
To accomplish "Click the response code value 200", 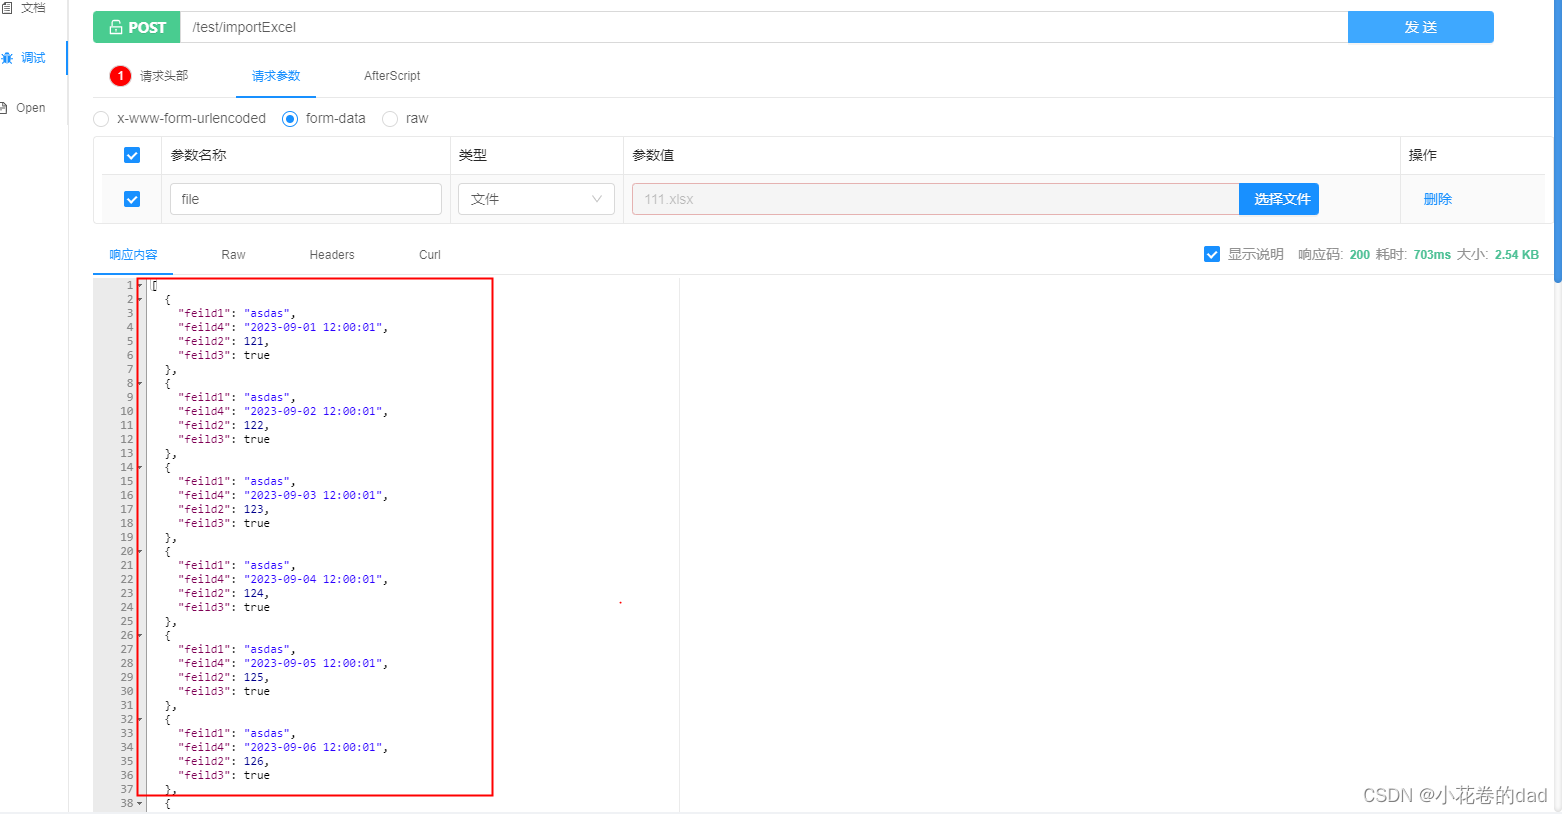I will tap(1360, 255).
